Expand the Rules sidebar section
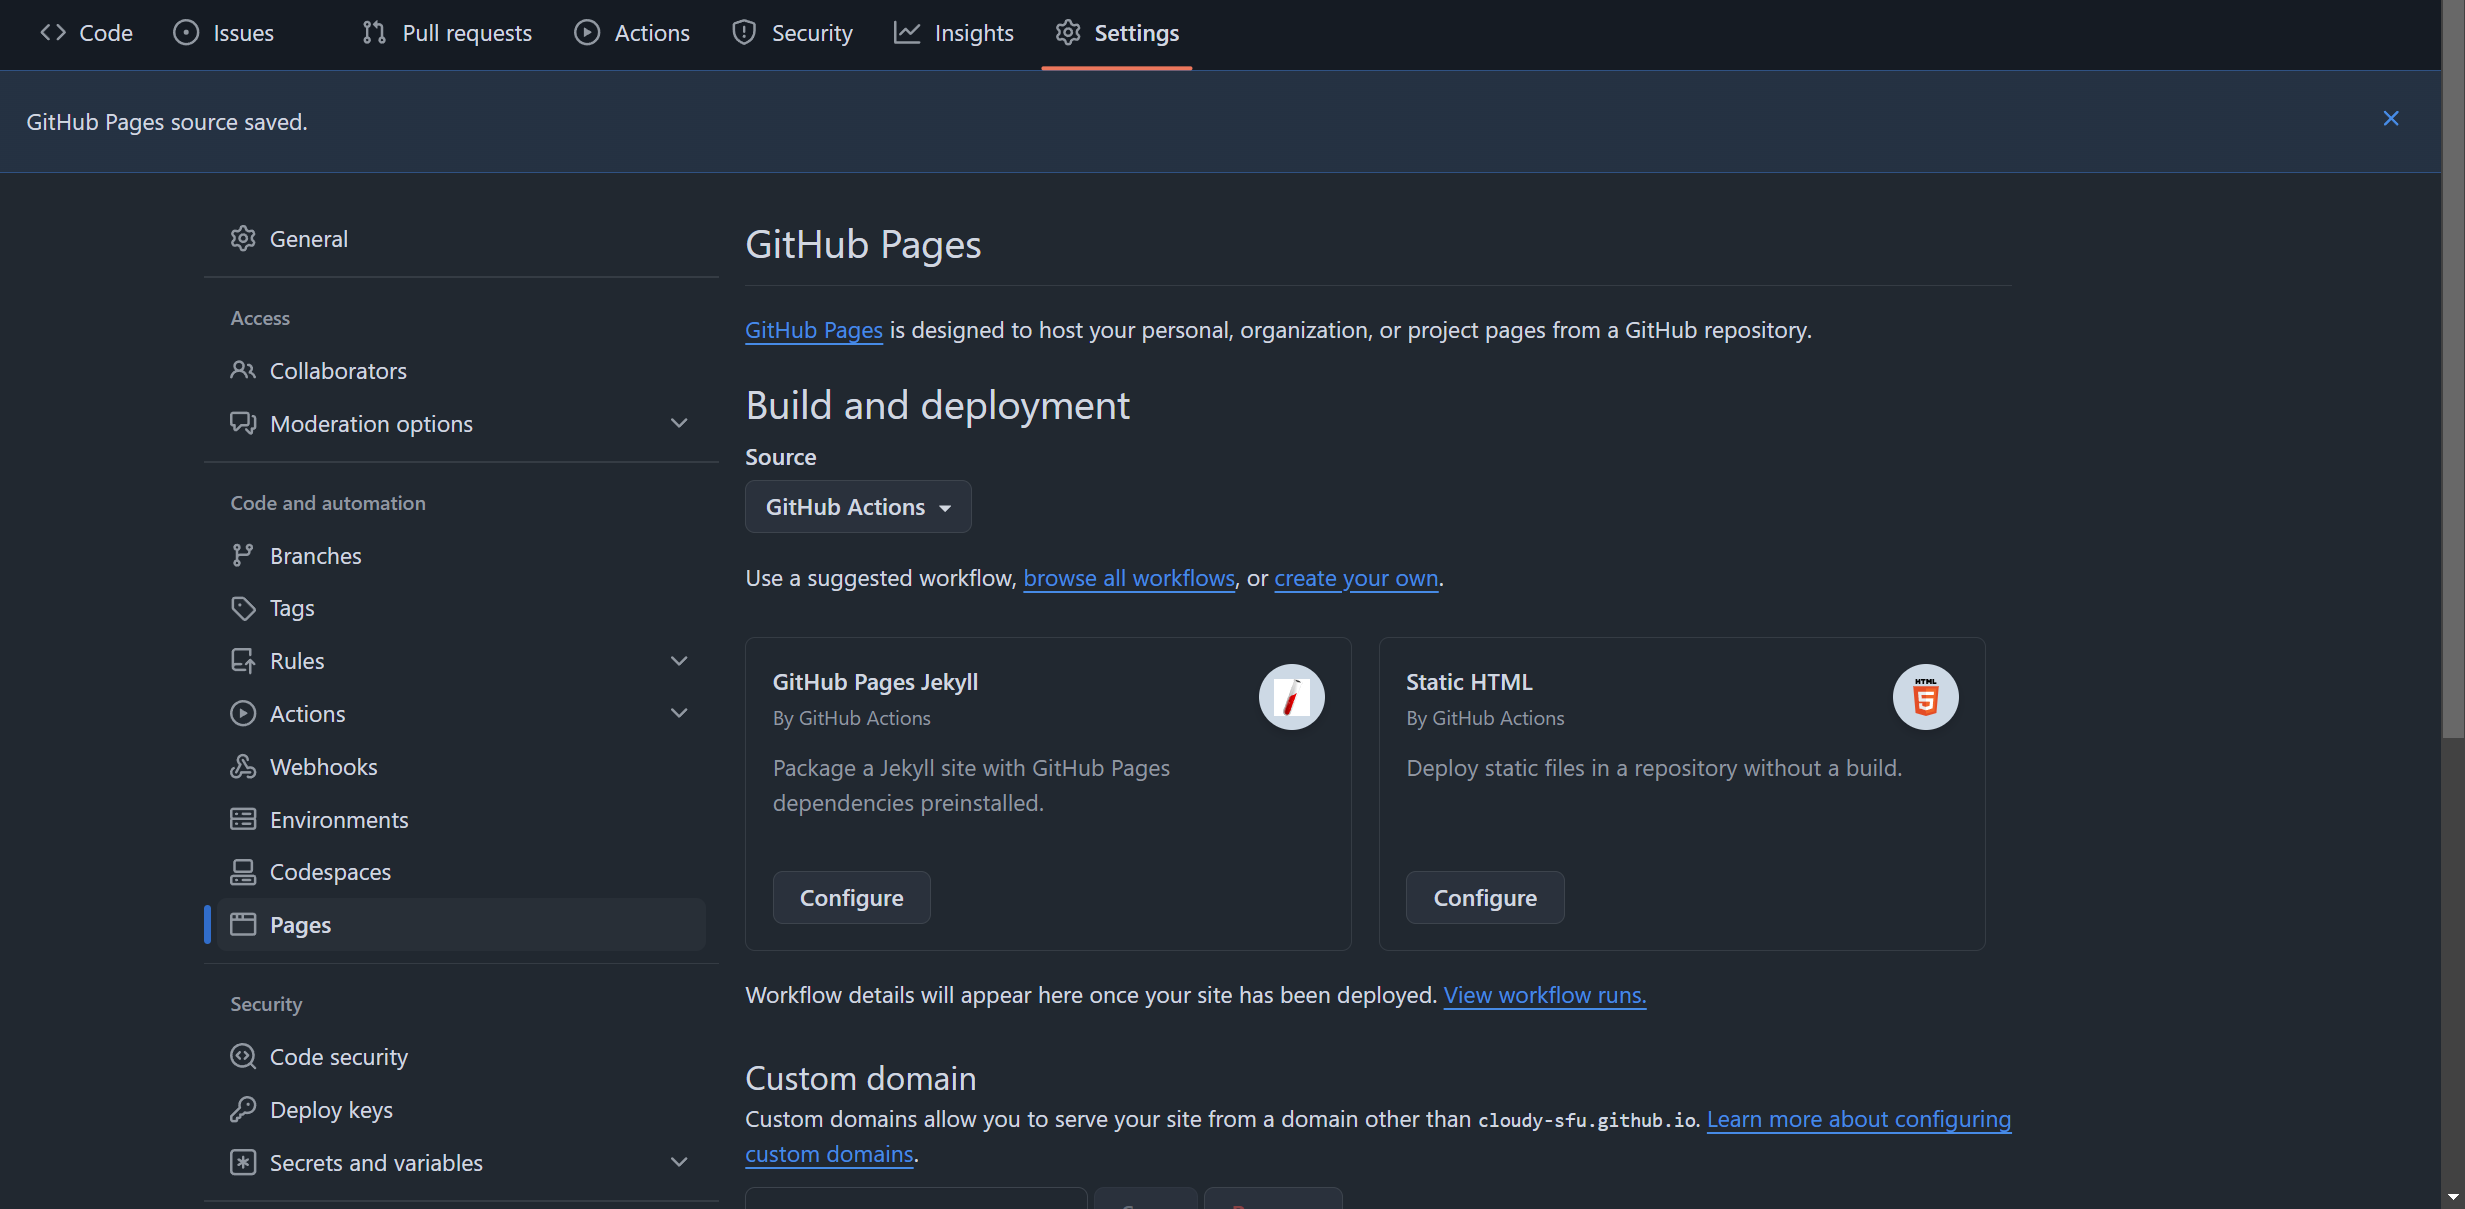The width and height of the screenshot is (2465, 1209). [679, 661]
